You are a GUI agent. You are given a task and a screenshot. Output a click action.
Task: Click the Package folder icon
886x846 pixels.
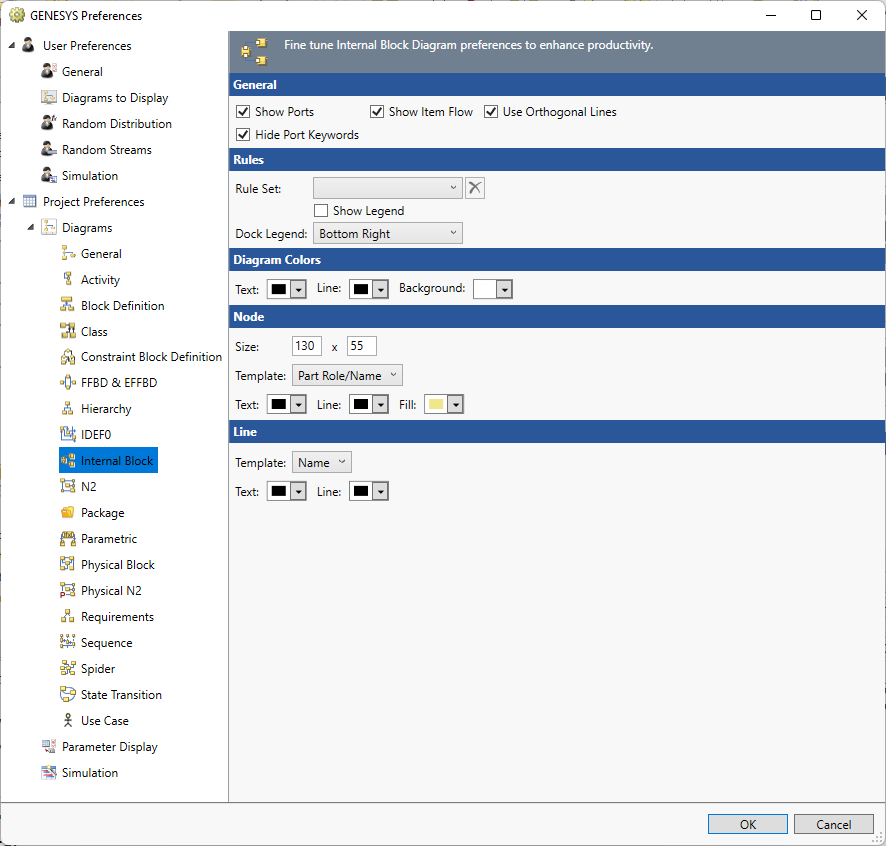[68, 512]
